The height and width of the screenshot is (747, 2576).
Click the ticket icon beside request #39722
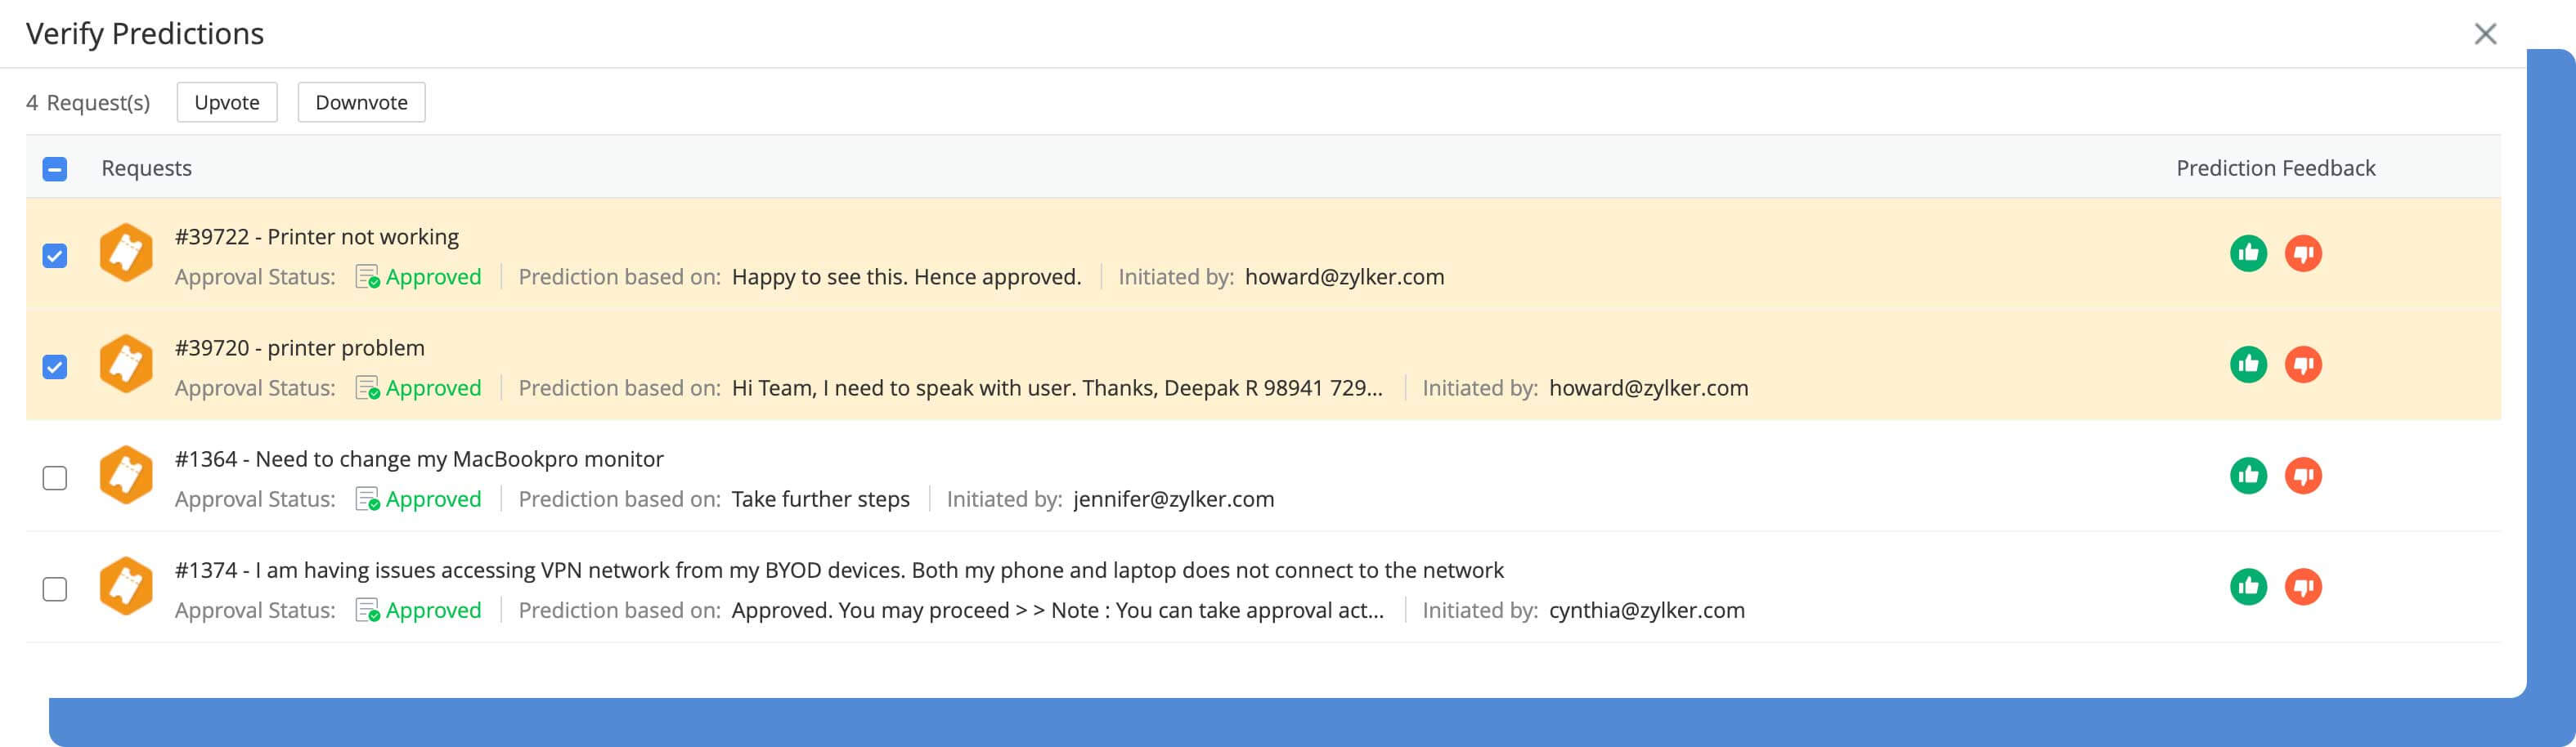tap(126, 253)
